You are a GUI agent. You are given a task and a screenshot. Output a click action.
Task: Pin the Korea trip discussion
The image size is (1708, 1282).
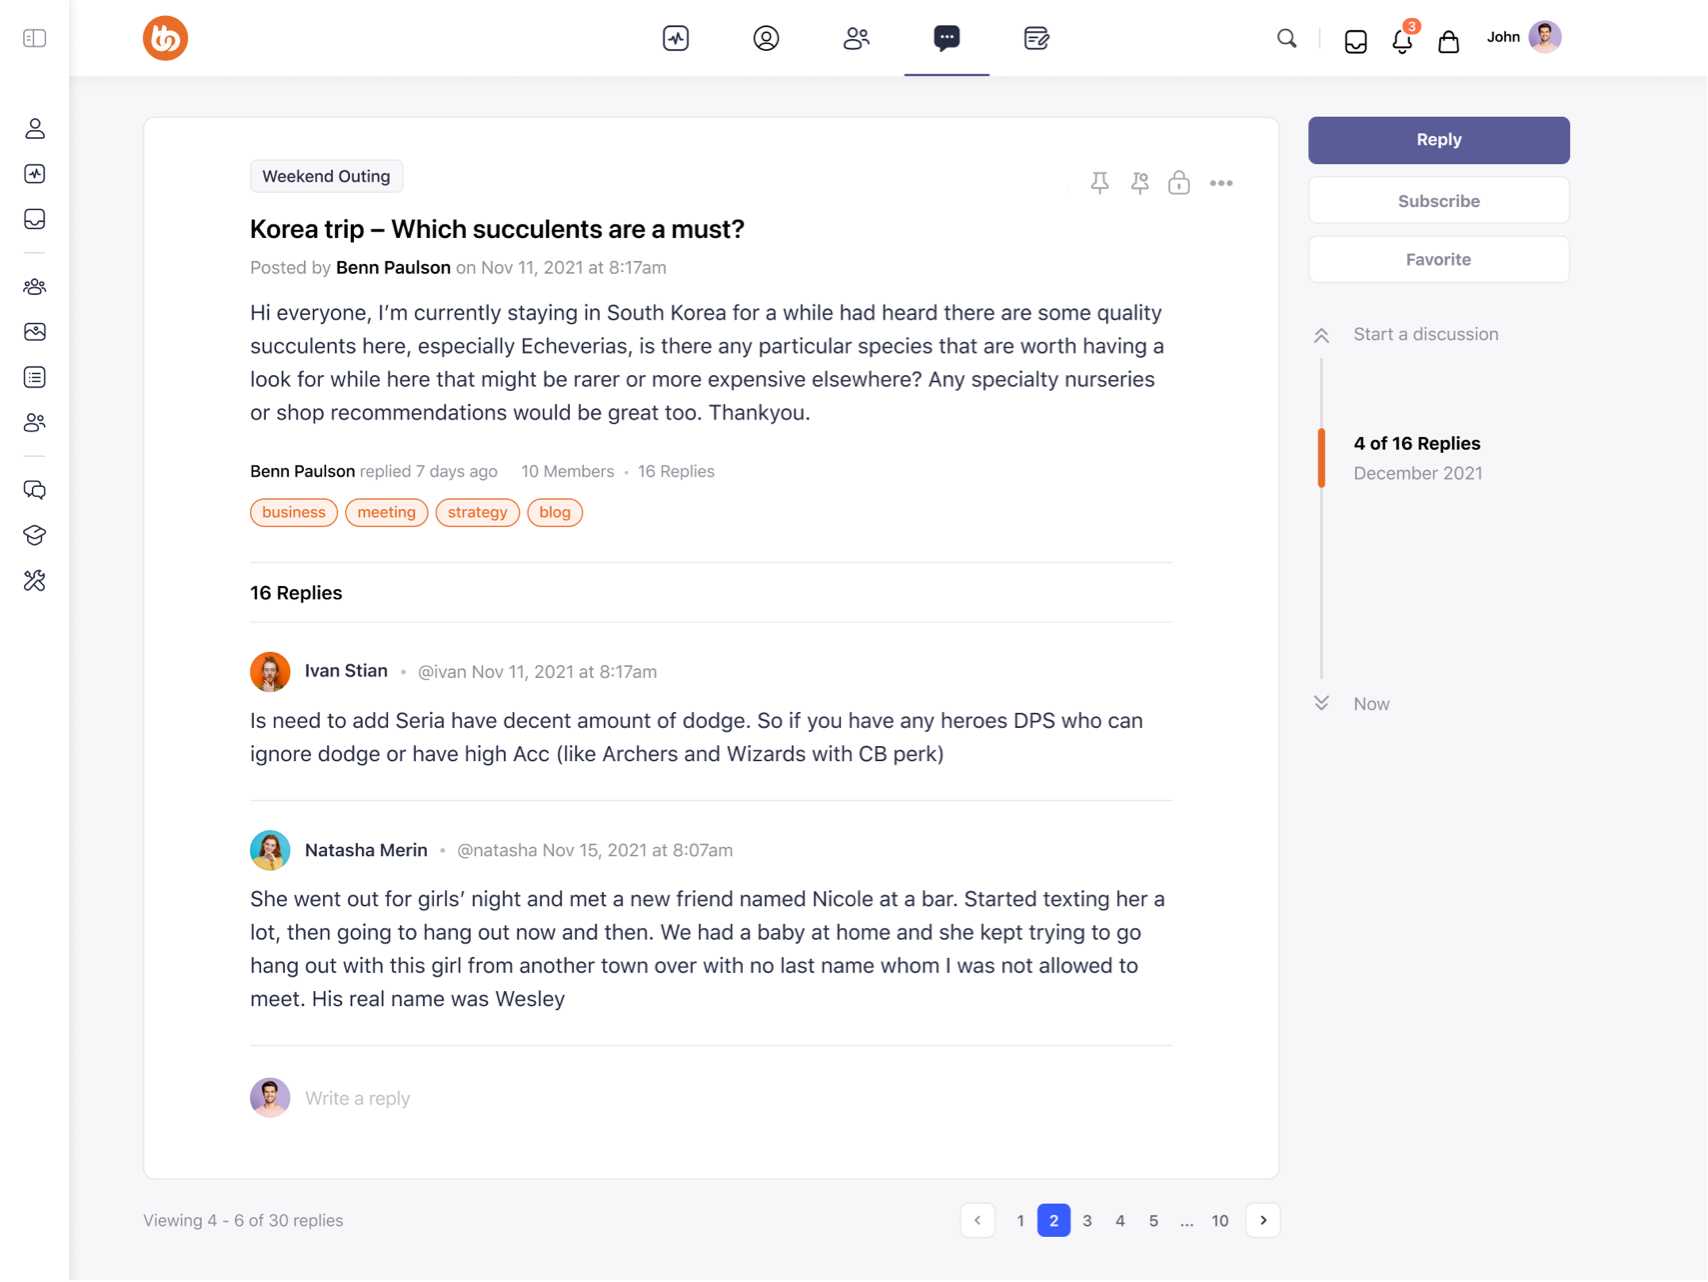1099,183
